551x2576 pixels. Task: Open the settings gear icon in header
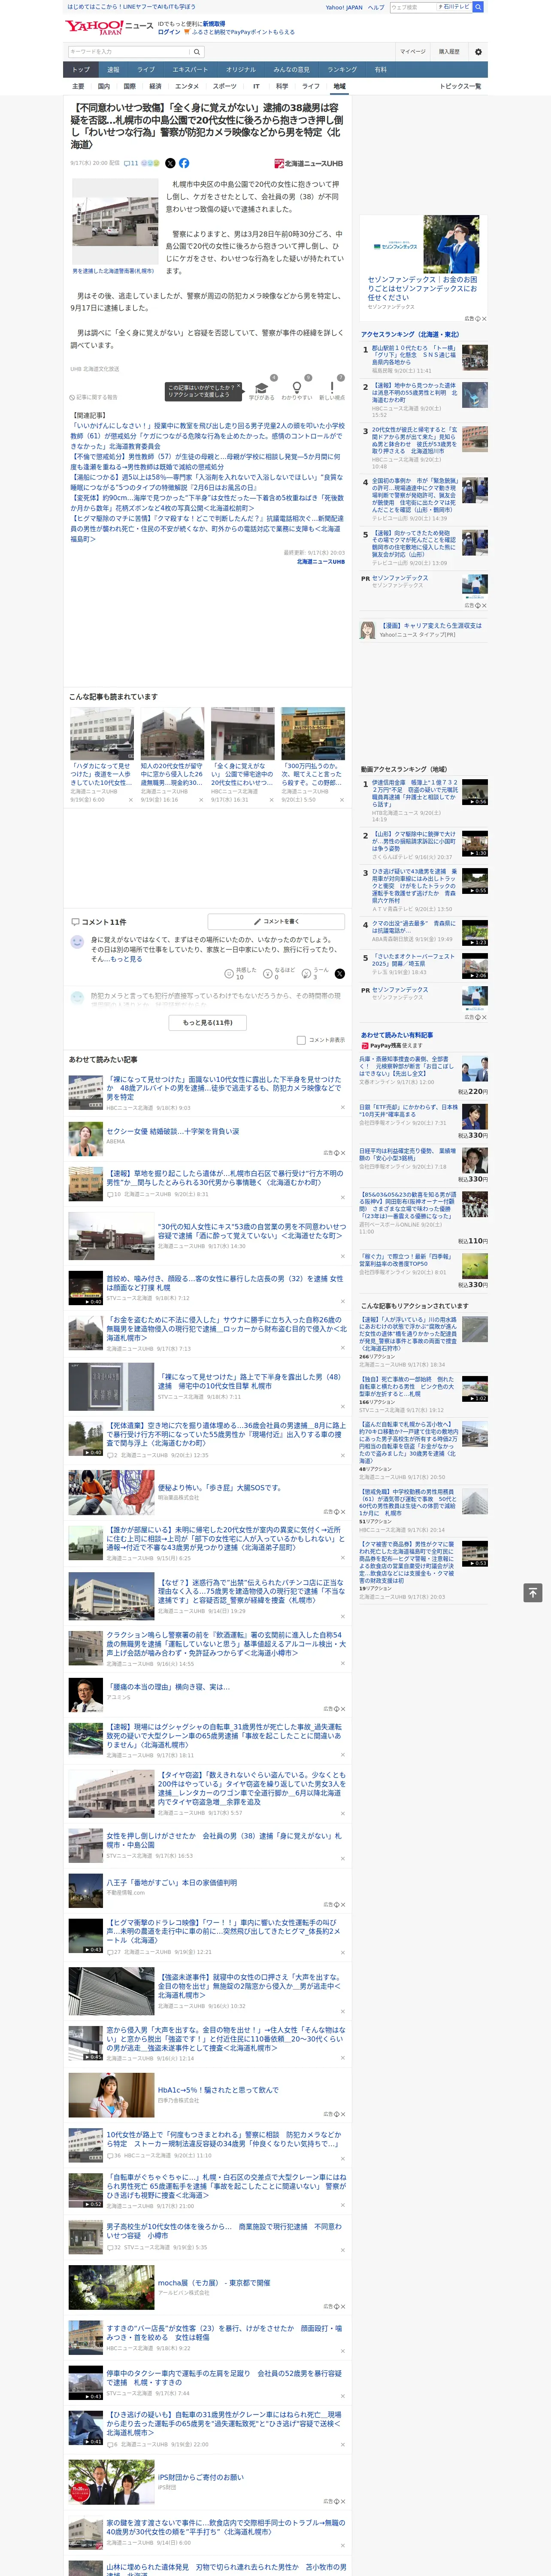[478, 52]
